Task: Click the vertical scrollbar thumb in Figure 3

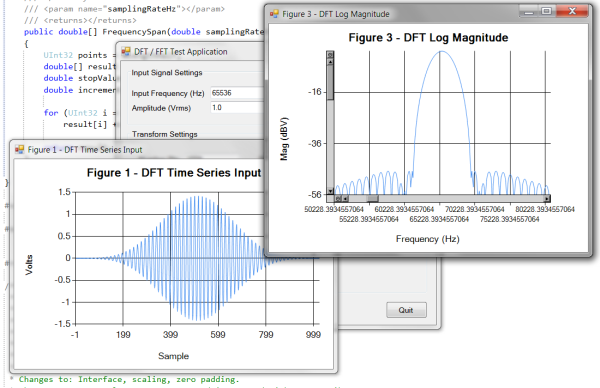Action: (x=330, y=82)
